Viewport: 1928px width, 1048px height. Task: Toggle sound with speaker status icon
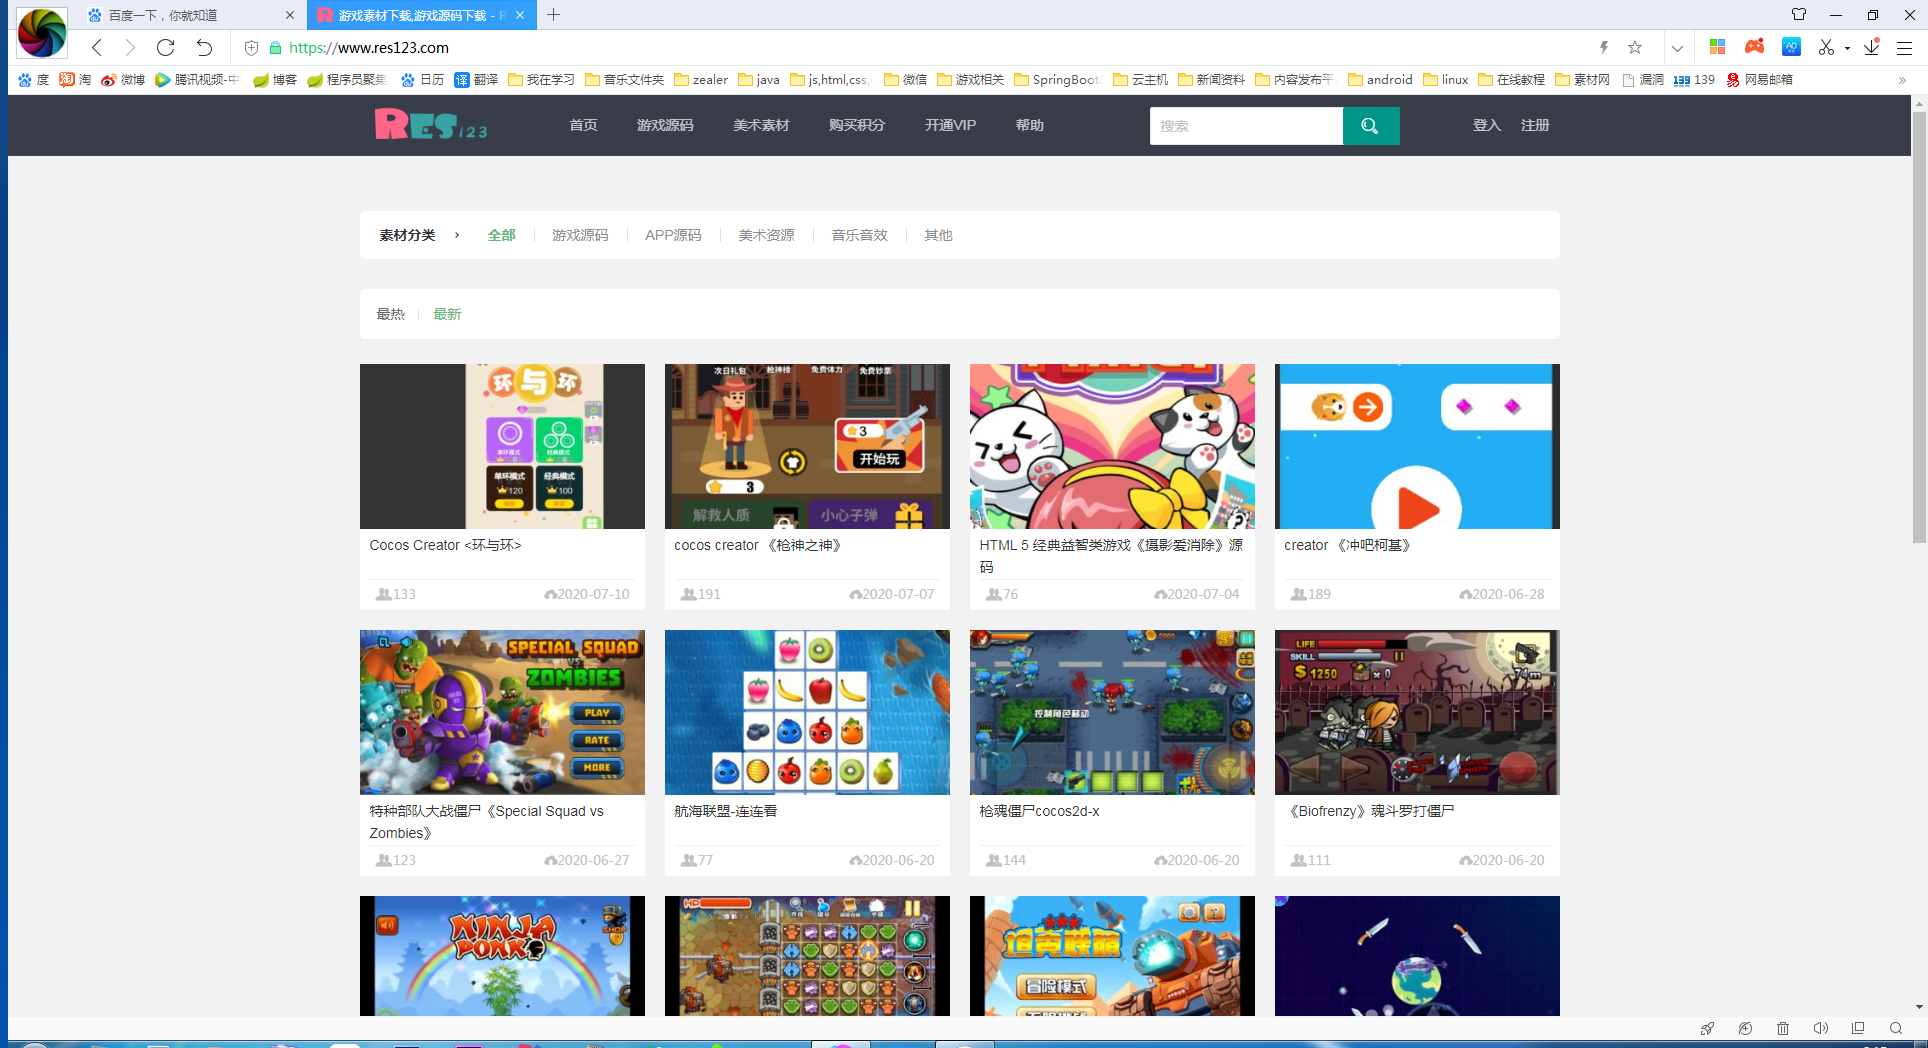coord(1821,1029)
